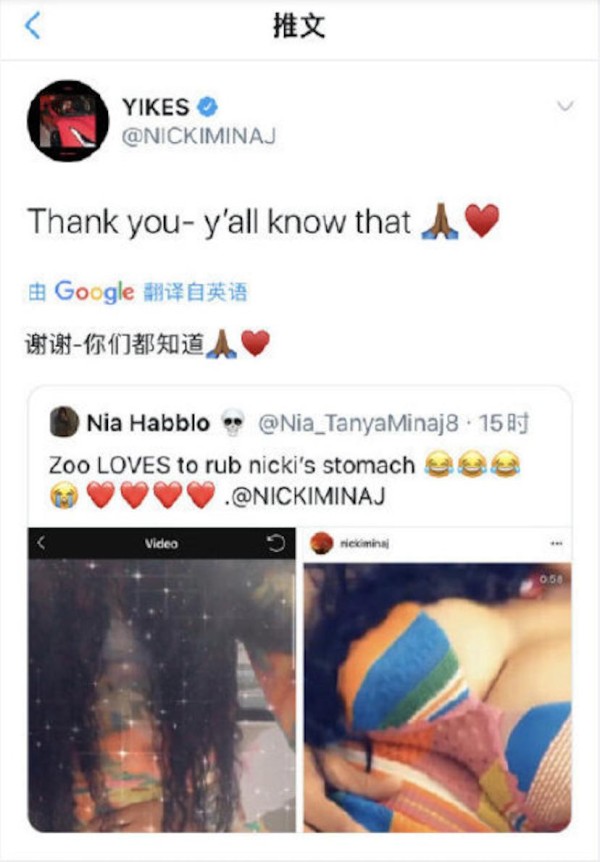
Task: Go back using the blue arrow
Action: (33, 26)
